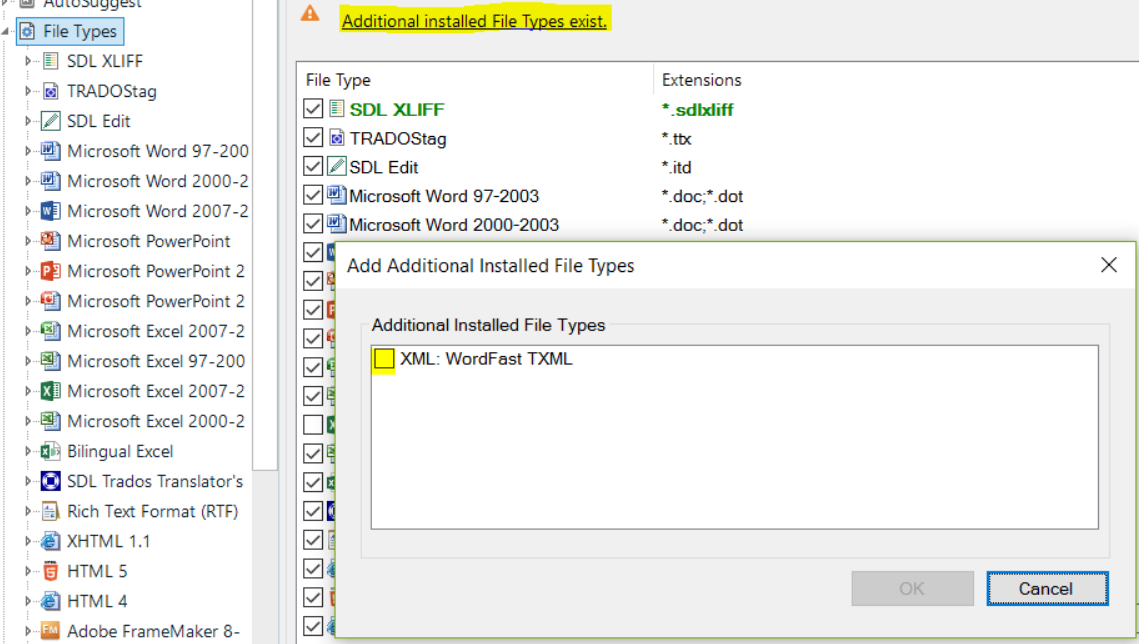Uncheck the Microsoft Word 97-2003 checkbox
This screenshot has width=1139, height=644.
pos(313,195)
